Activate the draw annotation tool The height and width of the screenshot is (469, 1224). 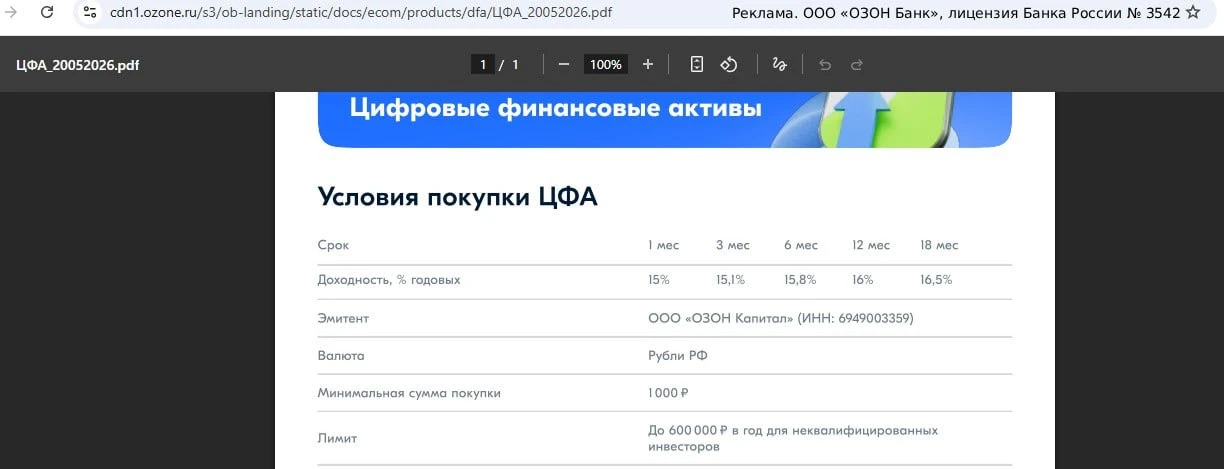point(780,64)
